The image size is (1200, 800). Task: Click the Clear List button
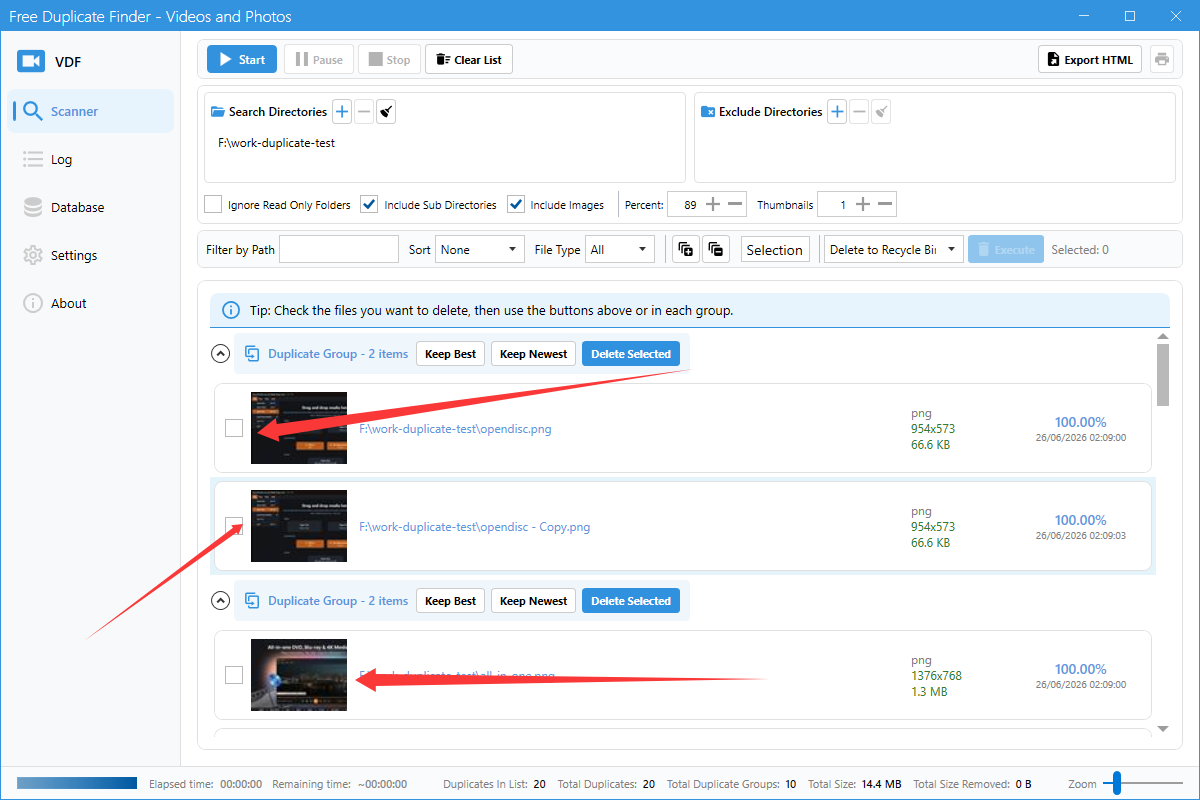click(469, 59)
